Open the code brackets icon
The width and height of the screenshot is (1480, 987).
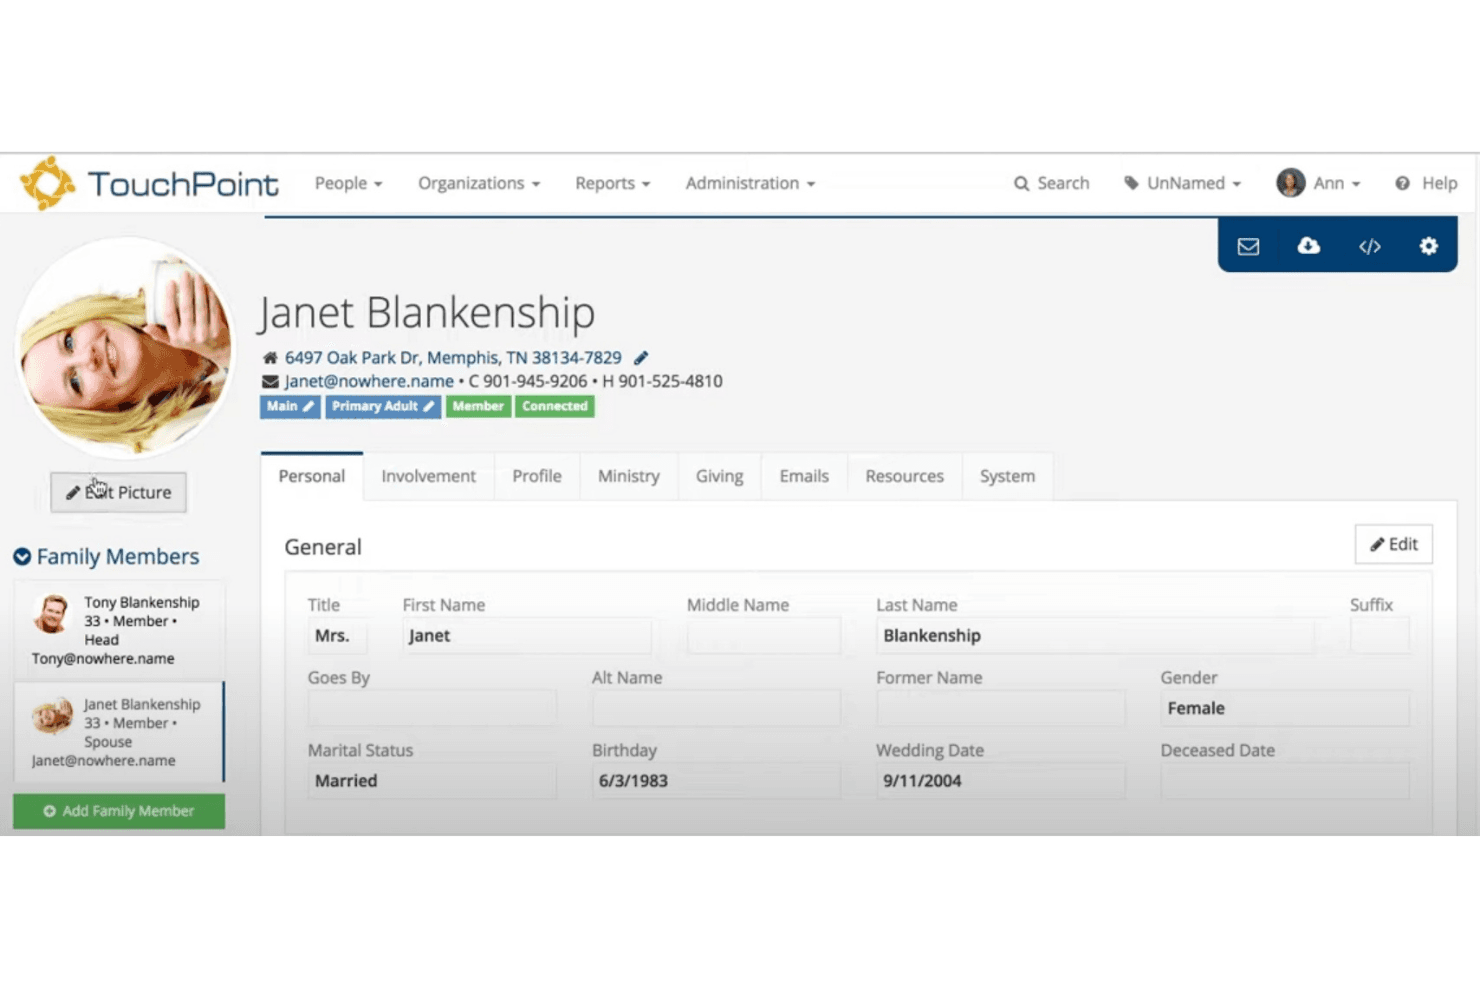pos(1369,246)
